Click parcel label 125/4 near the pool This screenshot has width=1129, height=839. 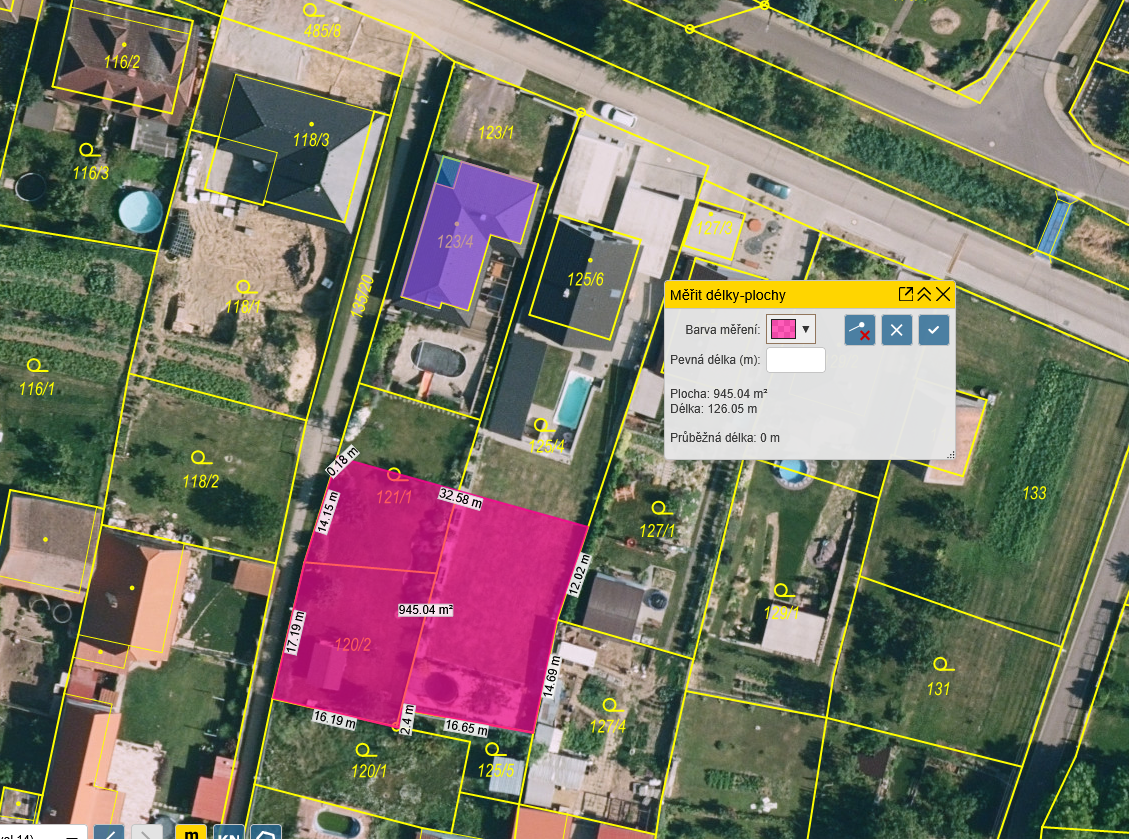coord(546,447)
